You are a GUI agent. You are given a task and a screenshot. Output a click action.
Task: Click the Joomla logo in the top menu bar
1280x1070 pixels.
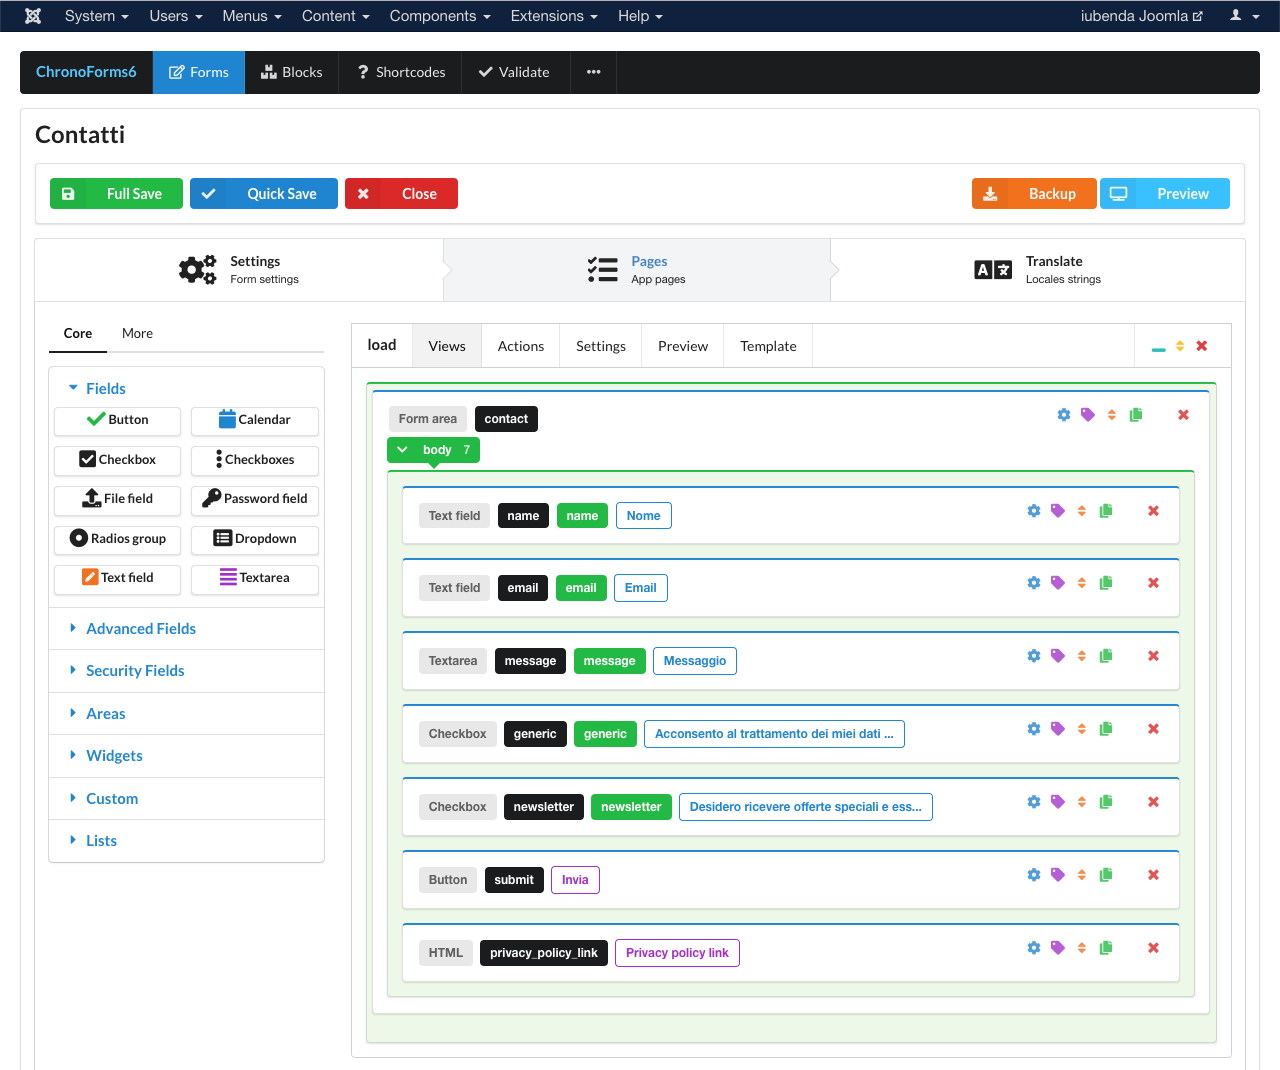pyautogui.click(x=33, y=15)
